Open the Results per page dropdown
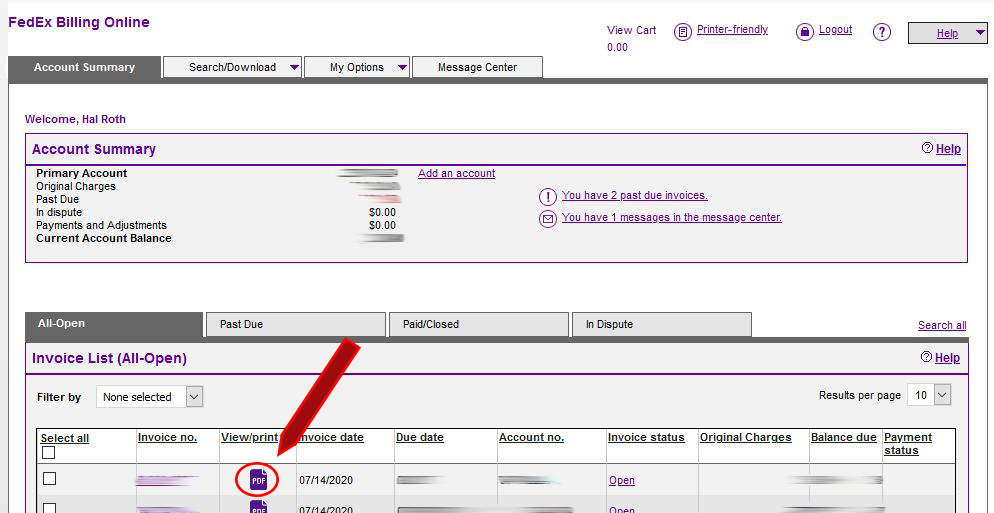The image size is (994, 513). pyautogui.click(x=929, y=395)
